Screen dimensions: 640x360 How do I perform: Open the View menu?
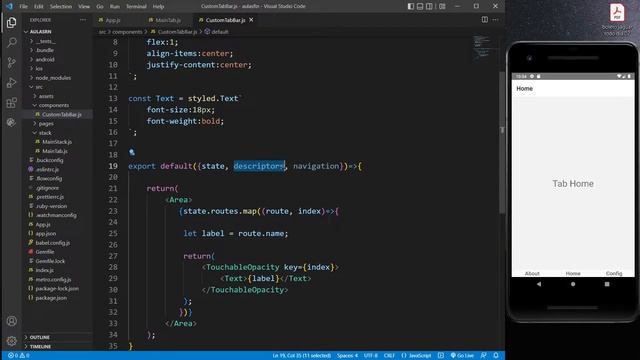(x=84, y=7)
